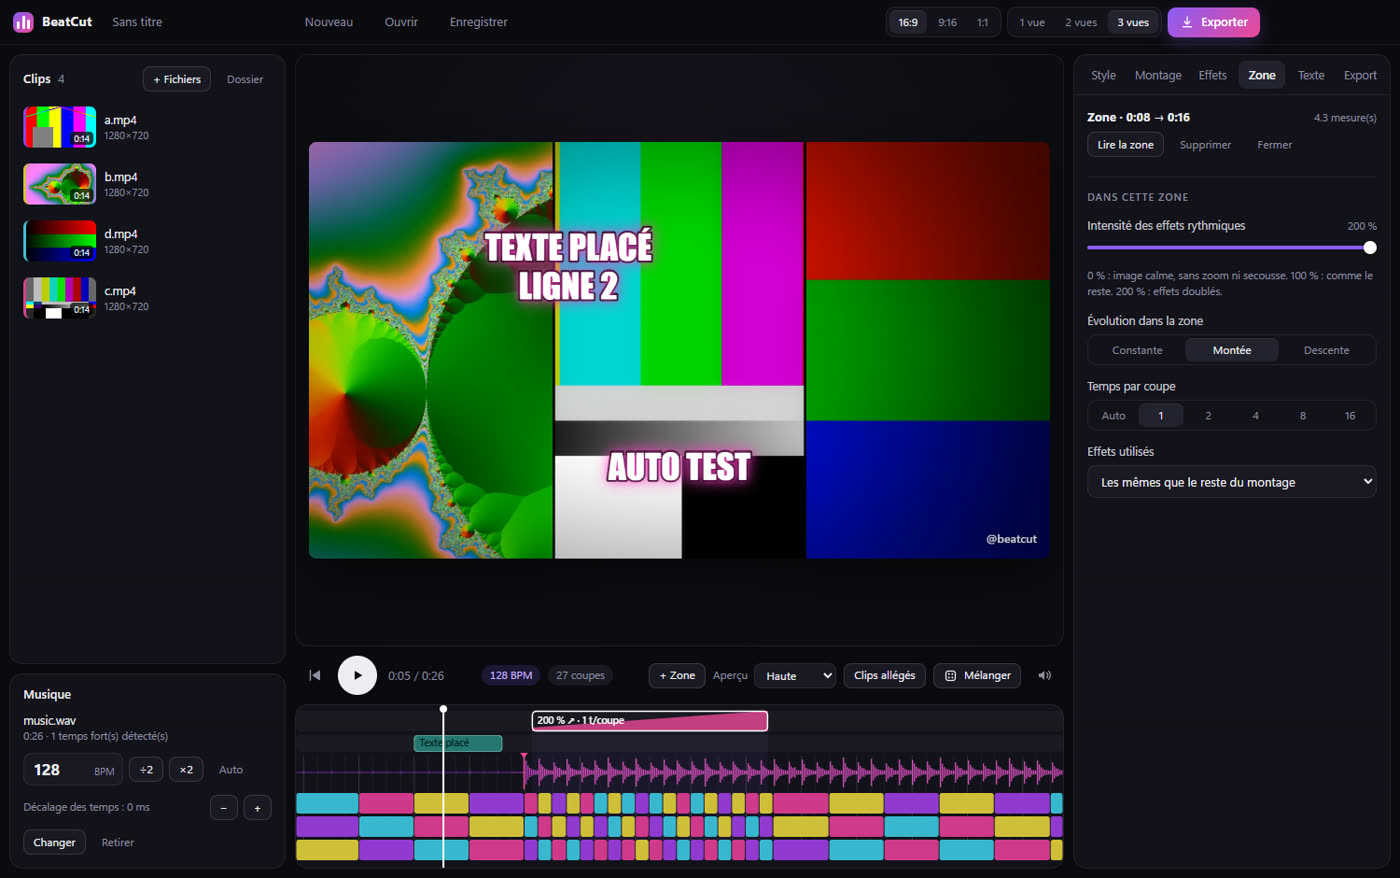Open the Aperçu quality dropdown (Haute)

click(795, 675)
